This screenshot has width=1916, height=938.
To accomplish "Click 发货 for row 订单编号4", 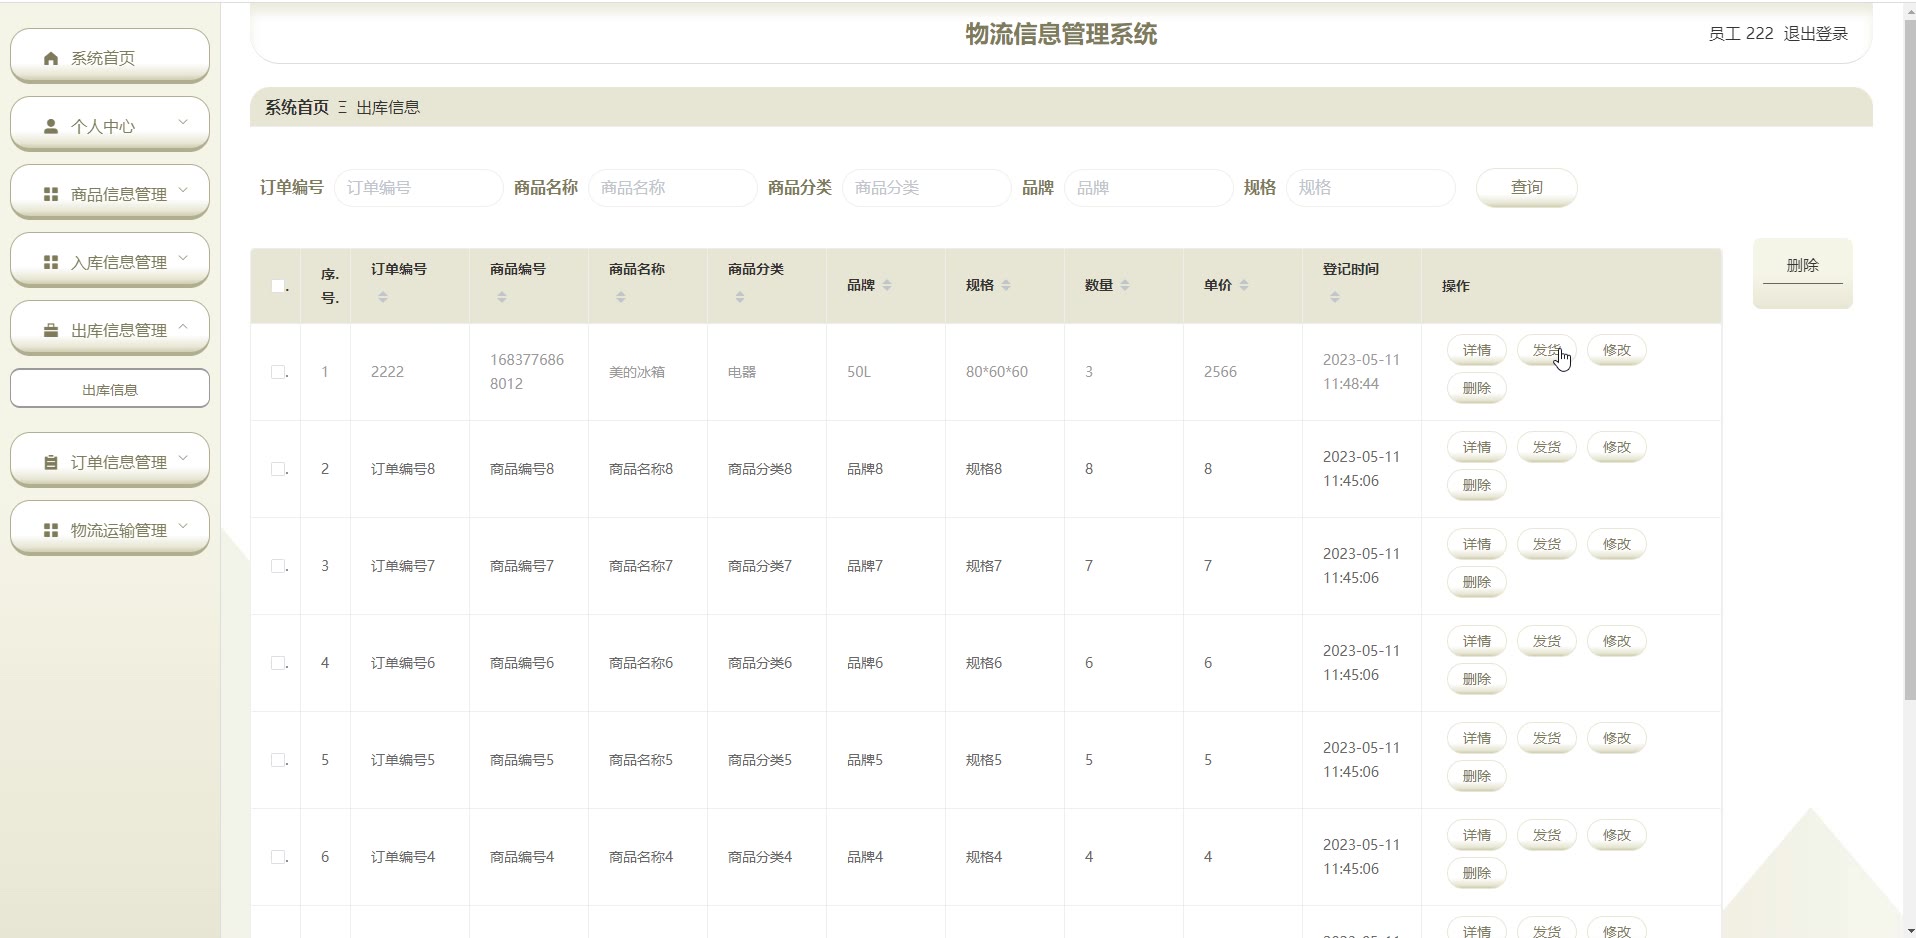I will tap(1547, 835).
